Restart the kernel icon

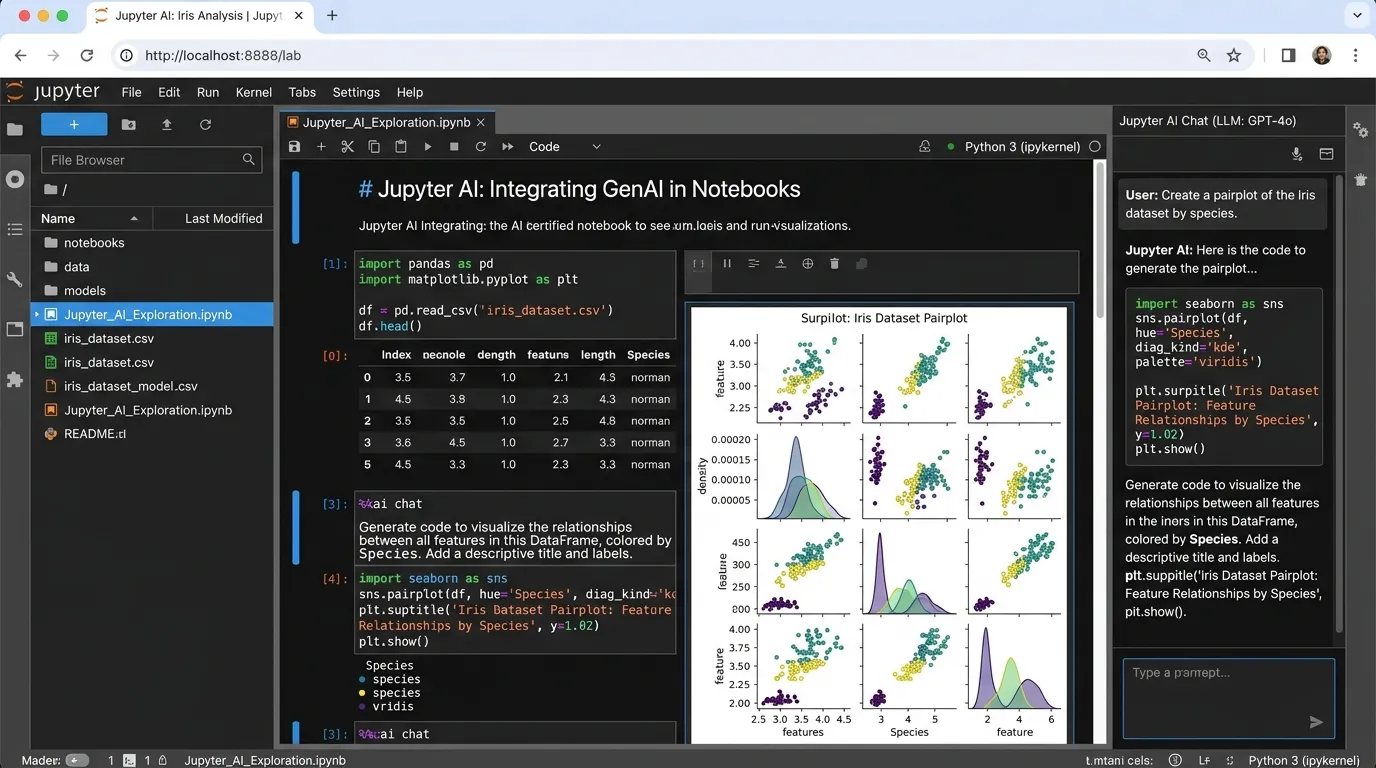pos(481,147)
